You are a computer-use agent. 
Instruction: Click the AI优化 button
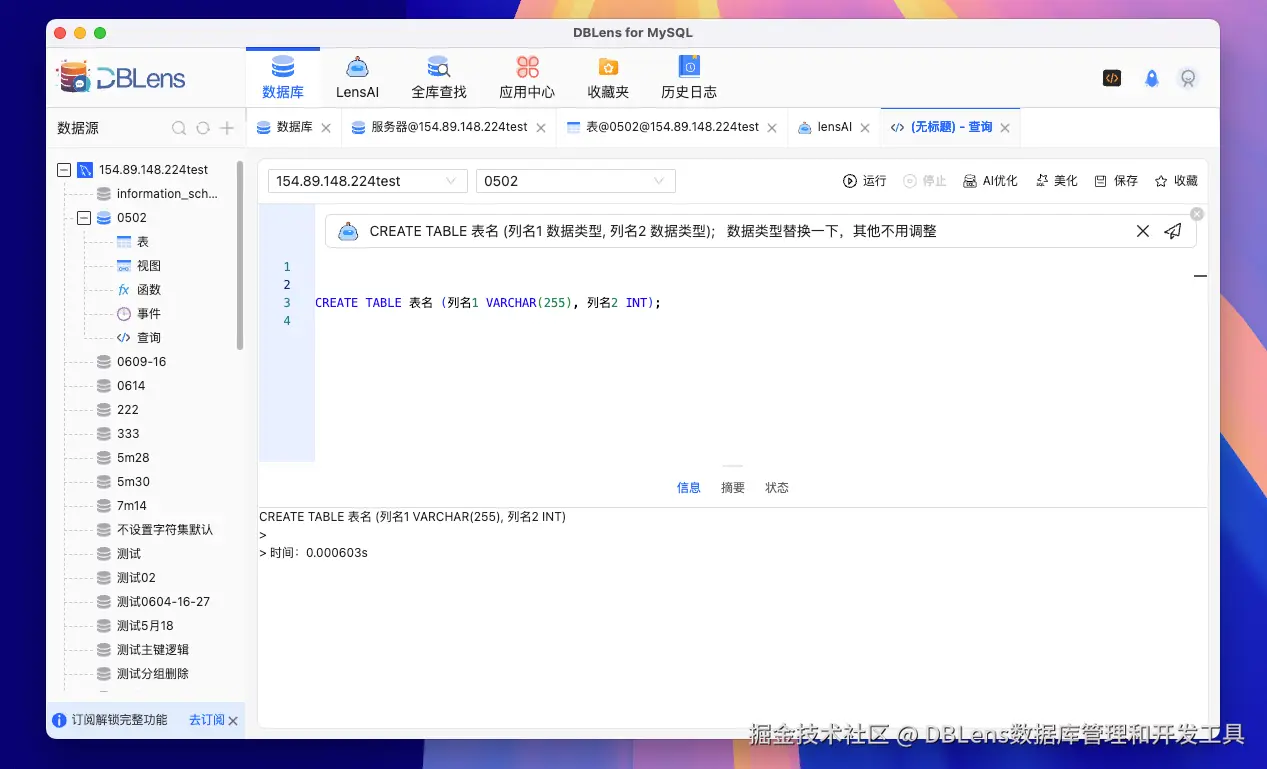tap(990, 181)
